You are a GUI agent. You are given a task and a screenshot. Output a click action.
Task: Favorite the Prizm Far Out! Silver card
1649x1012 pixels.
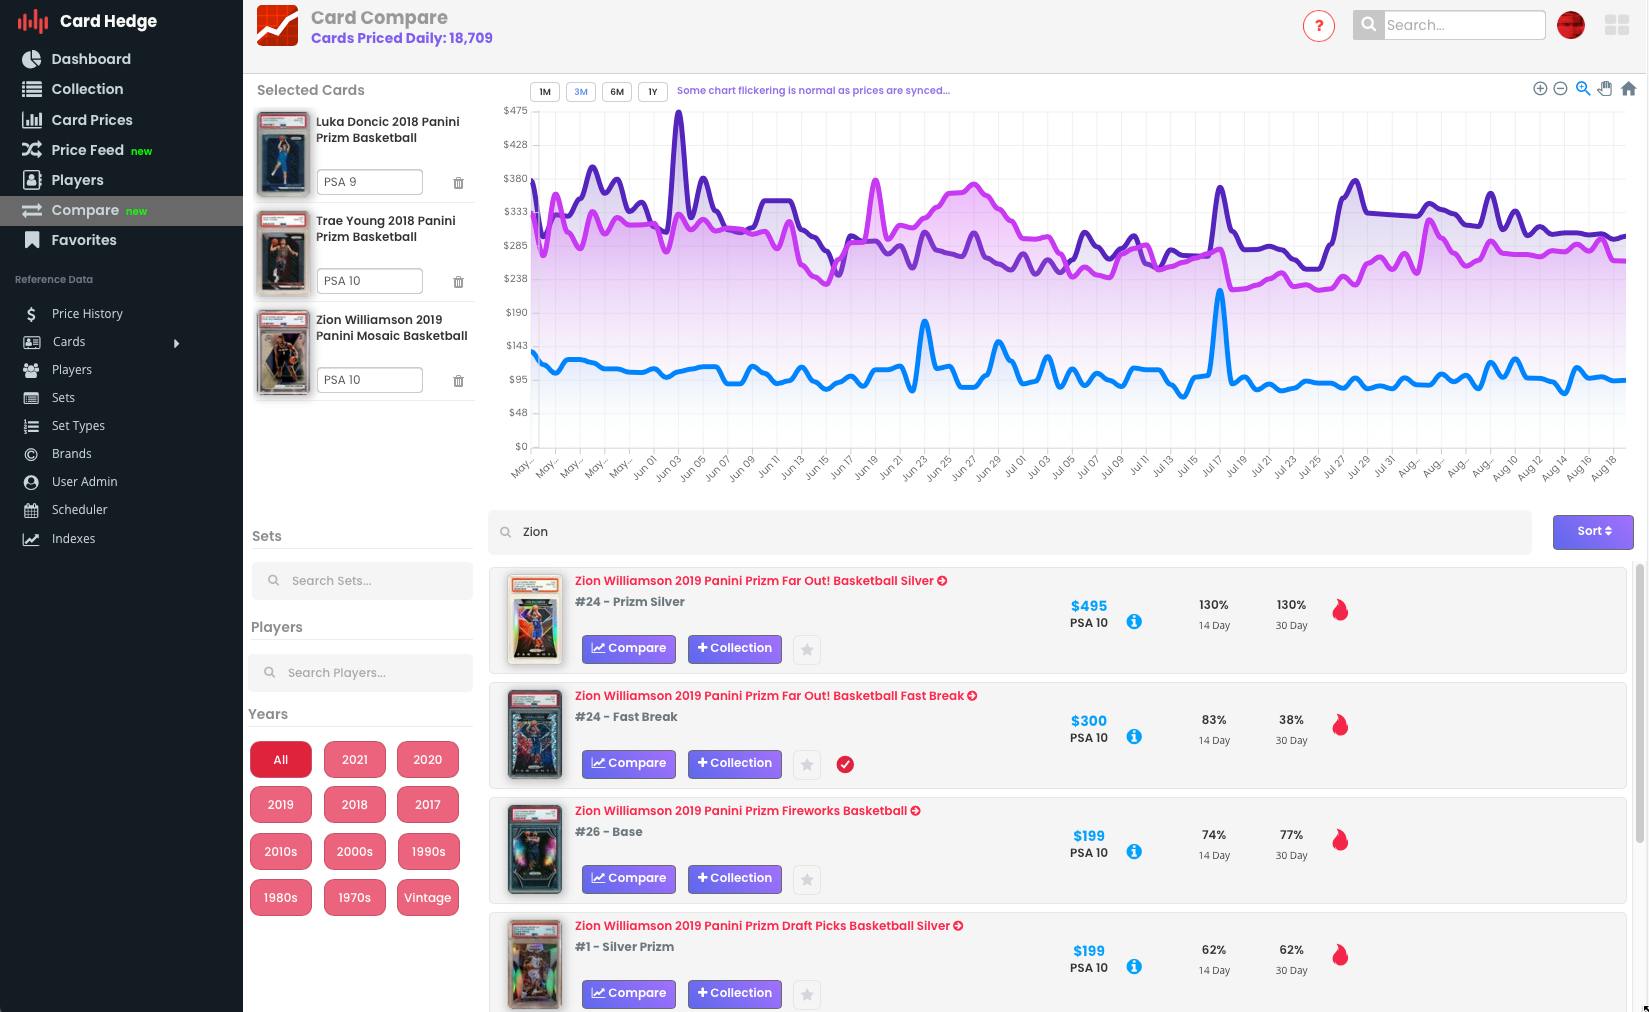[x=807, y=650]
